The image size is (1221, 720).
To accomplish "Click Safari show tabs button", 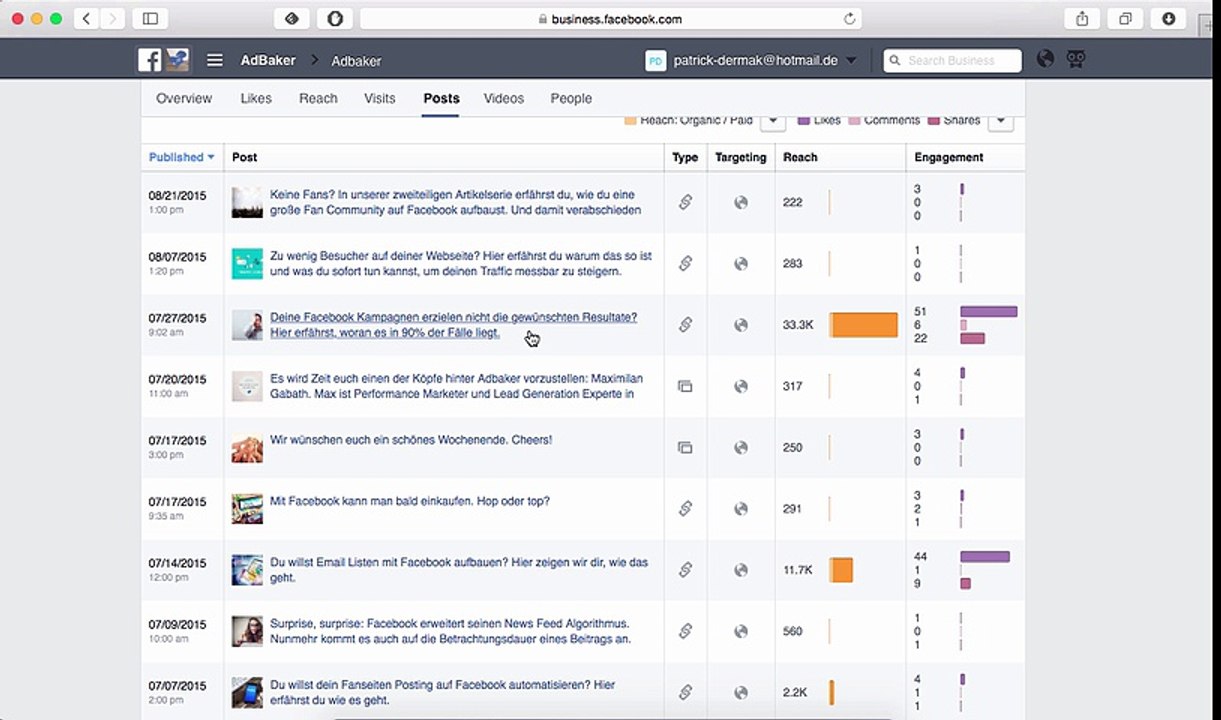I will [1125, 18].
